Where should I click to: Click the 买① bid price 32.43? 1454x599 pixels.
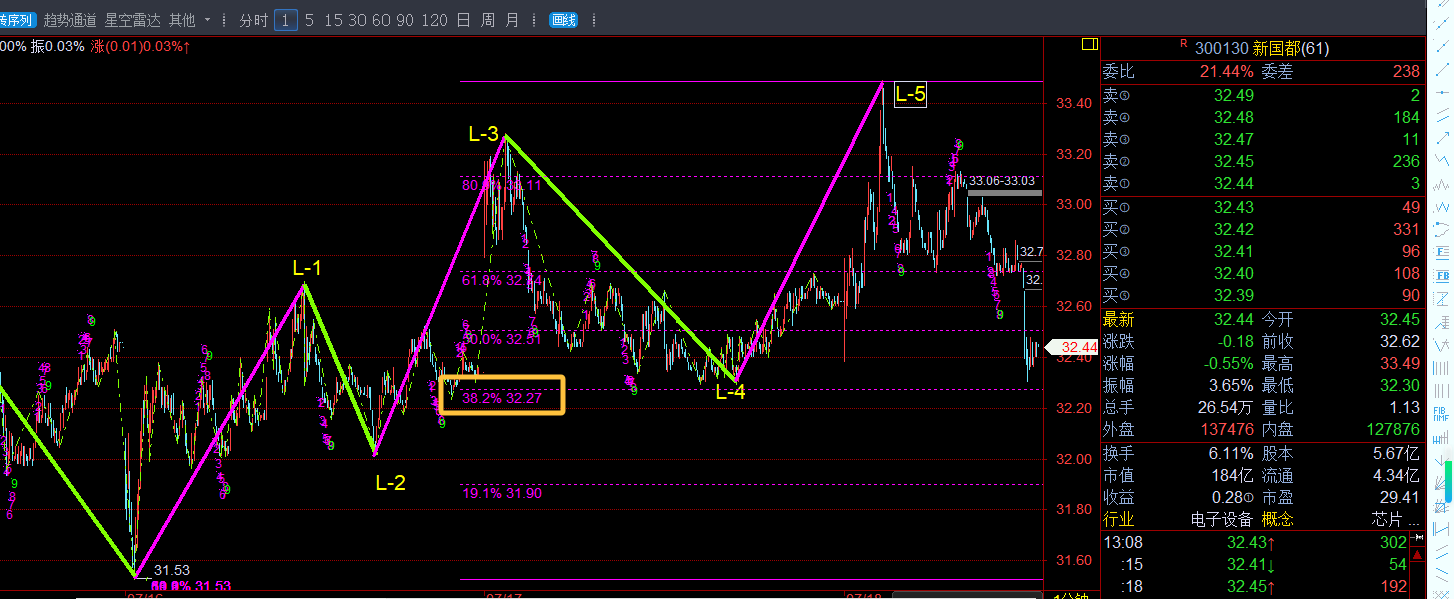(1233, 207)
